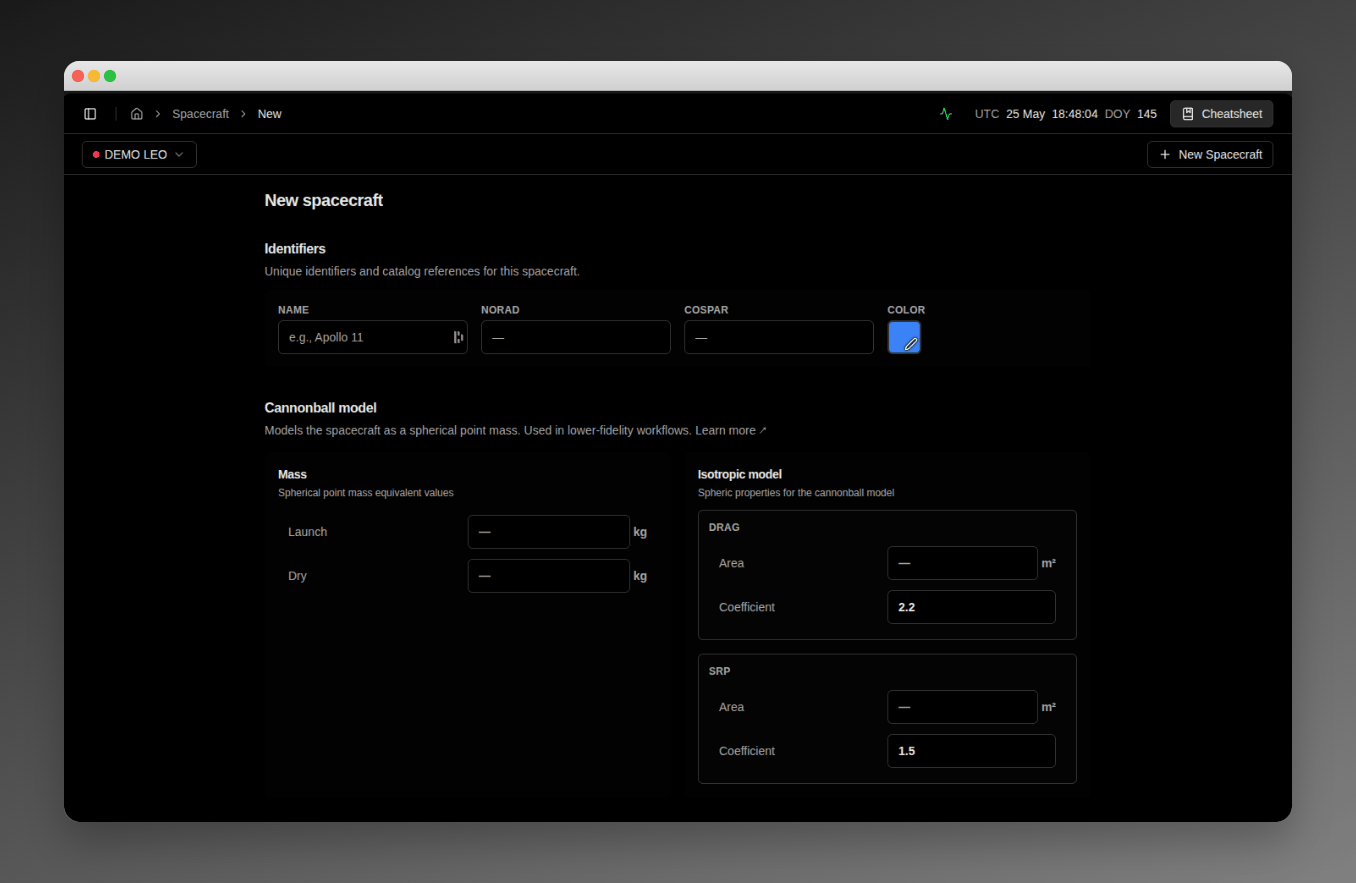This screenshot has width=1356, height=883.
Task: Focus the Name input field
Action: tap(373, 337)
